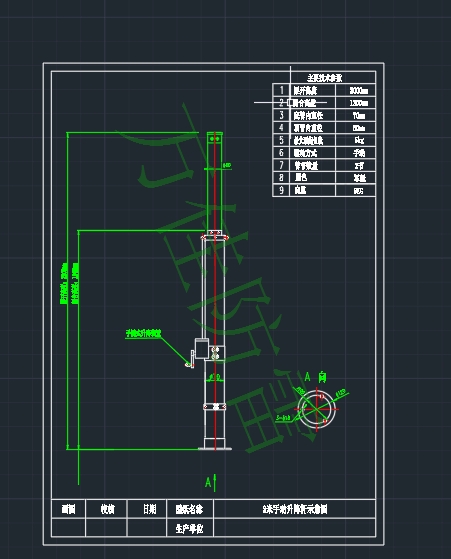Select the circular A-direction section view
The width and height of the screenshot is (451, 559).
coord(317,409)
